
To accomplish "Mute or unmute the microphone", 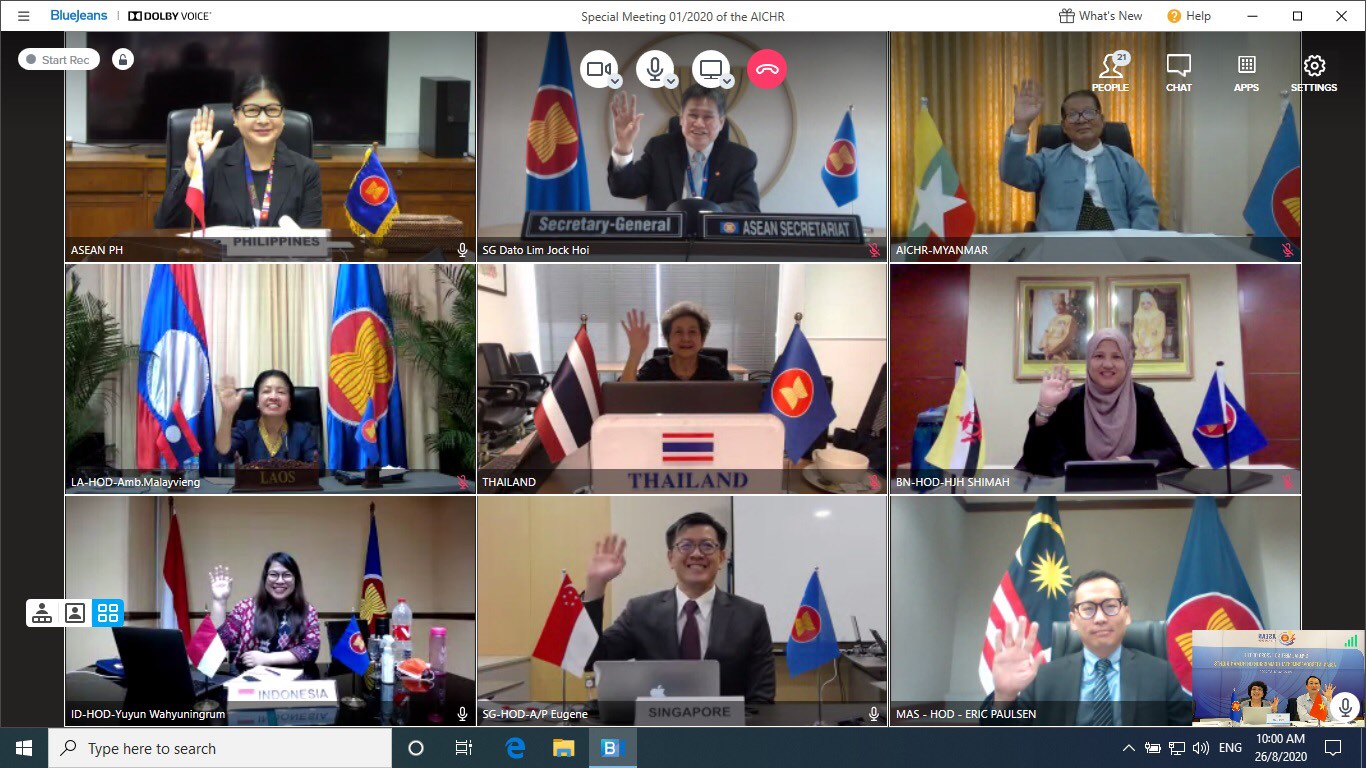I will (x=654, y=69).
